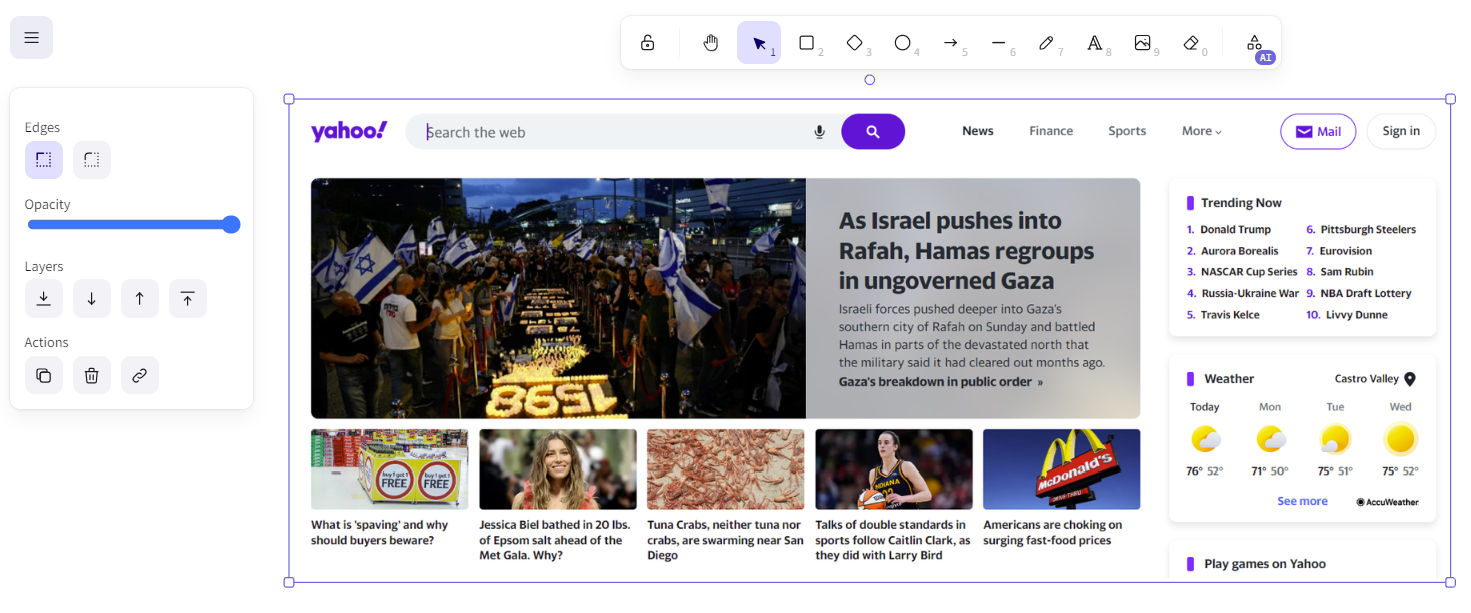
Task: Open the Israel Rafah headline story
Action: pos(967,251)
